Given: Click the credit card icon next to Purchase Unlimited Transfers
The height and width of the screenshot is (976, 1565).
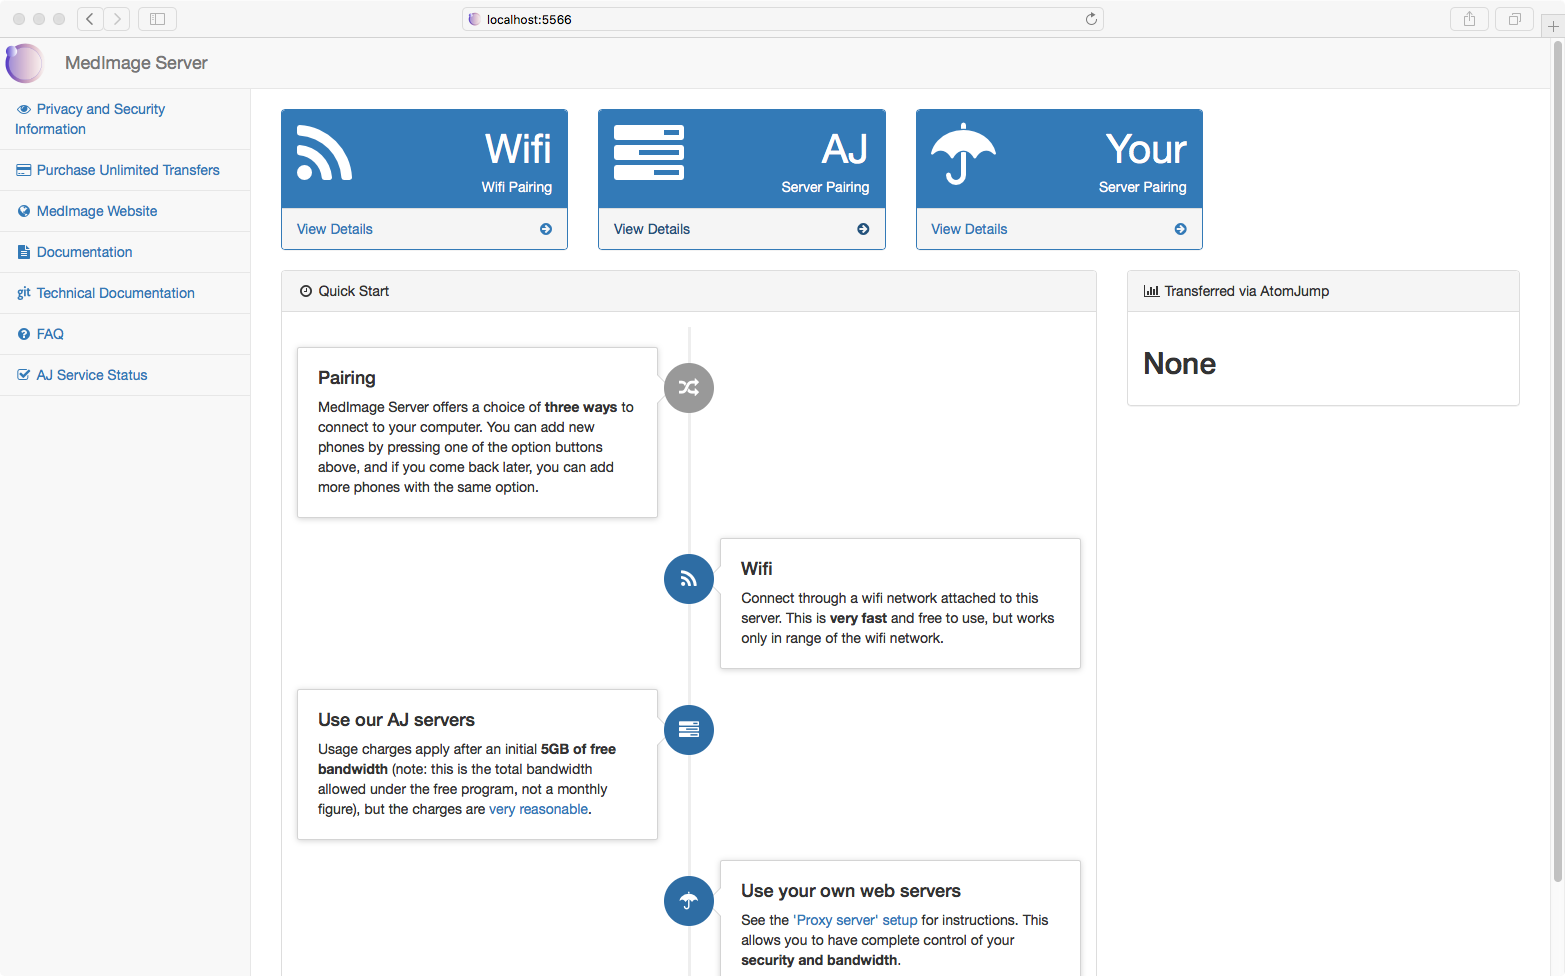Looking at the screenshot, I should tap(24, 170).
